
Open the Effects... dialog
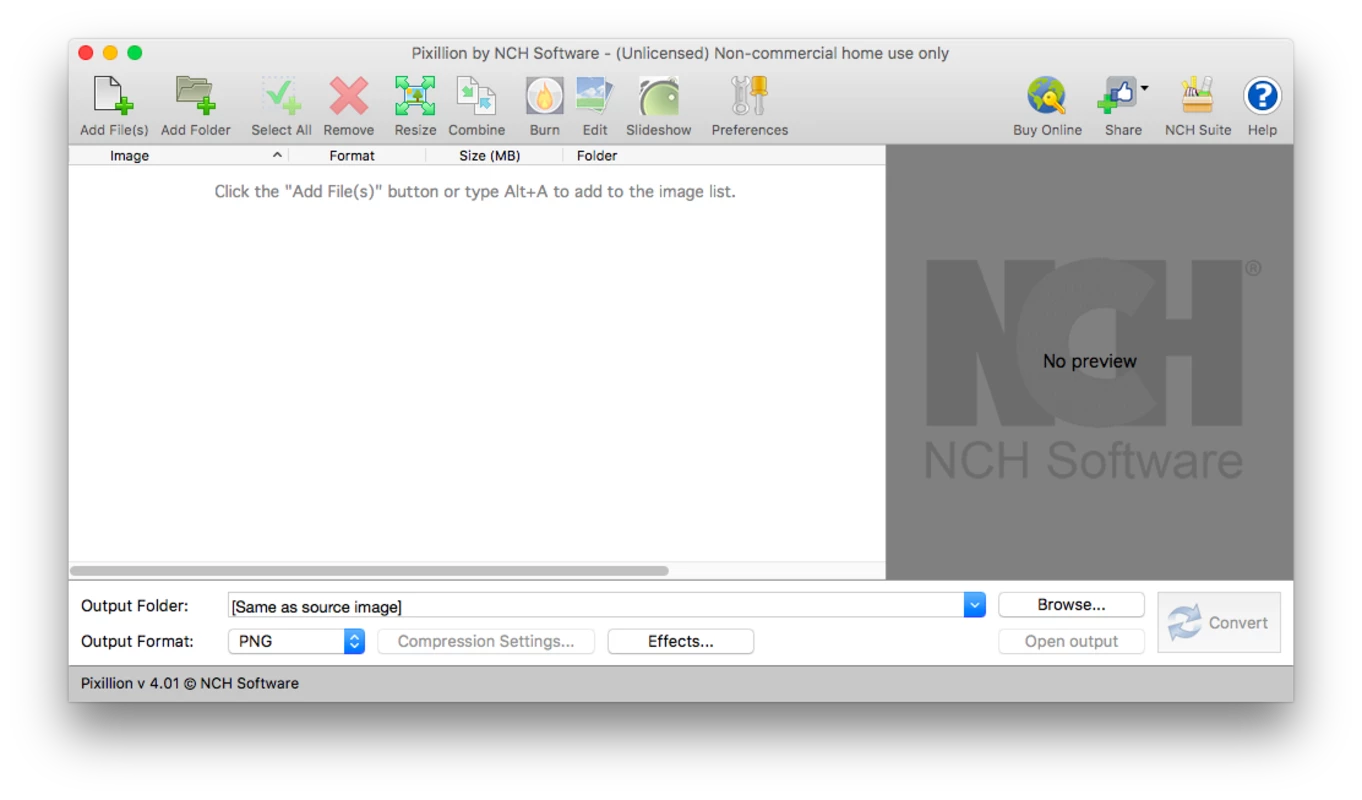(681, 641)
